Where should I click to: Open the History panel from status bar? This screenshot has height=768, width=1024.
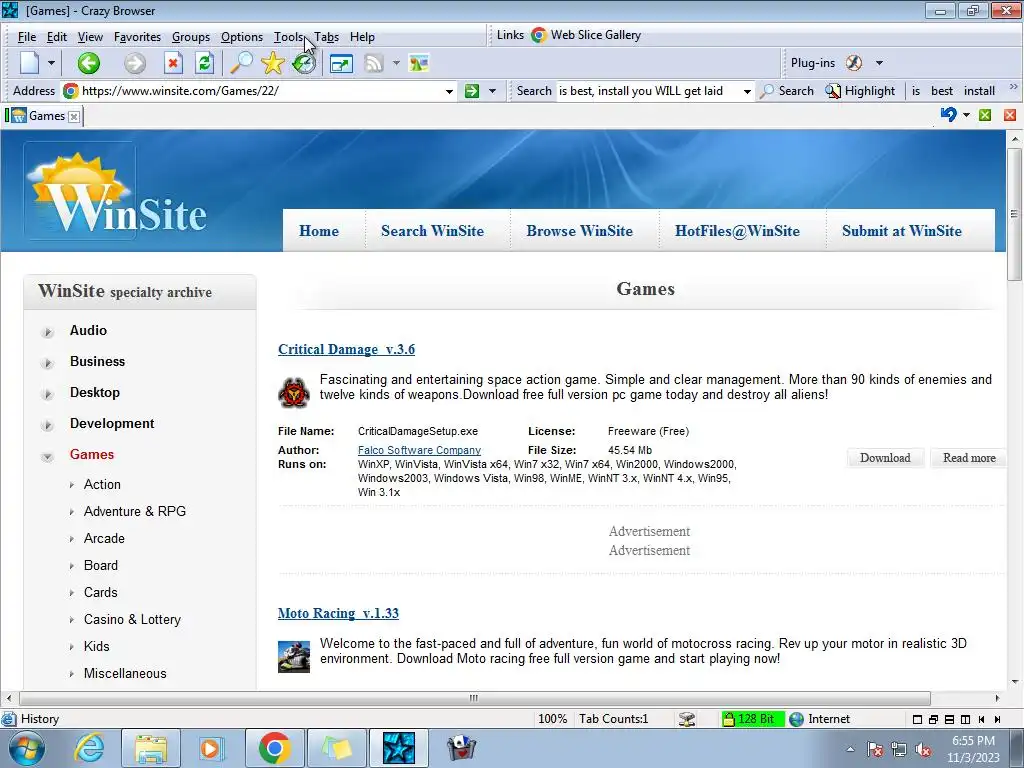coord(31,719)
